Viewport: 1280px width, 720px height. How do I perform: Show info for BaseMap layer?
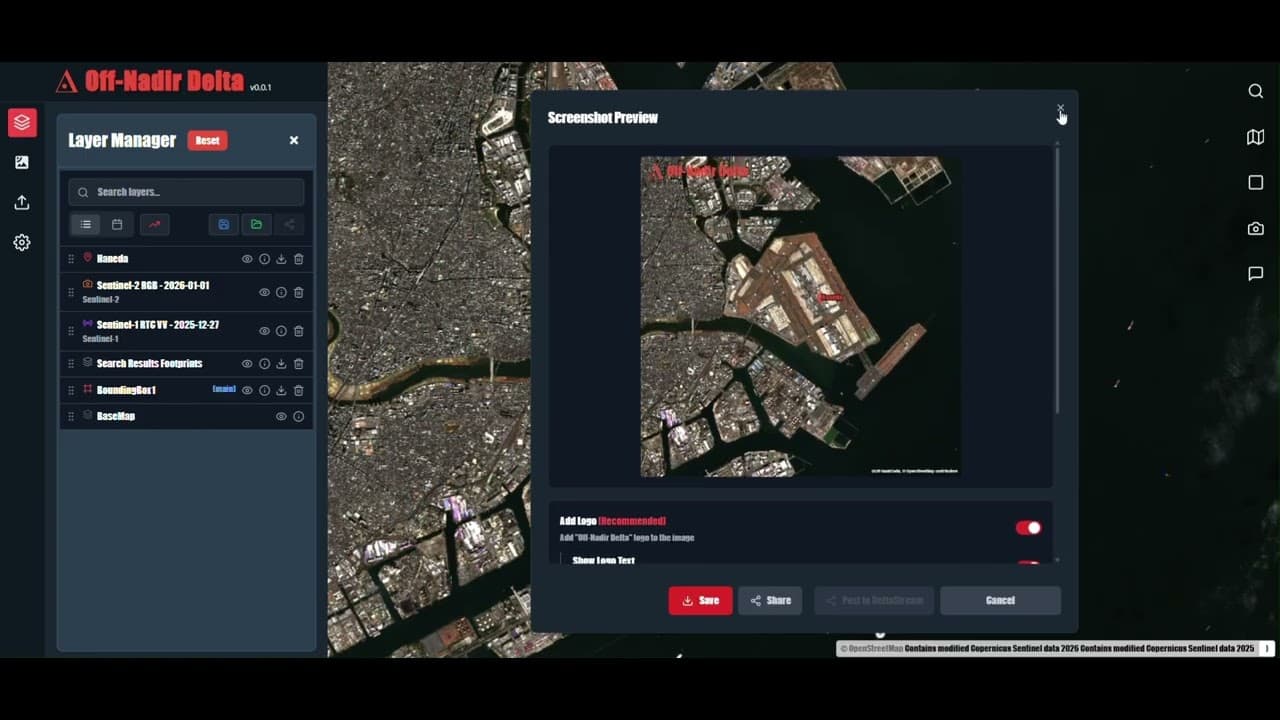tap(298, 416)
